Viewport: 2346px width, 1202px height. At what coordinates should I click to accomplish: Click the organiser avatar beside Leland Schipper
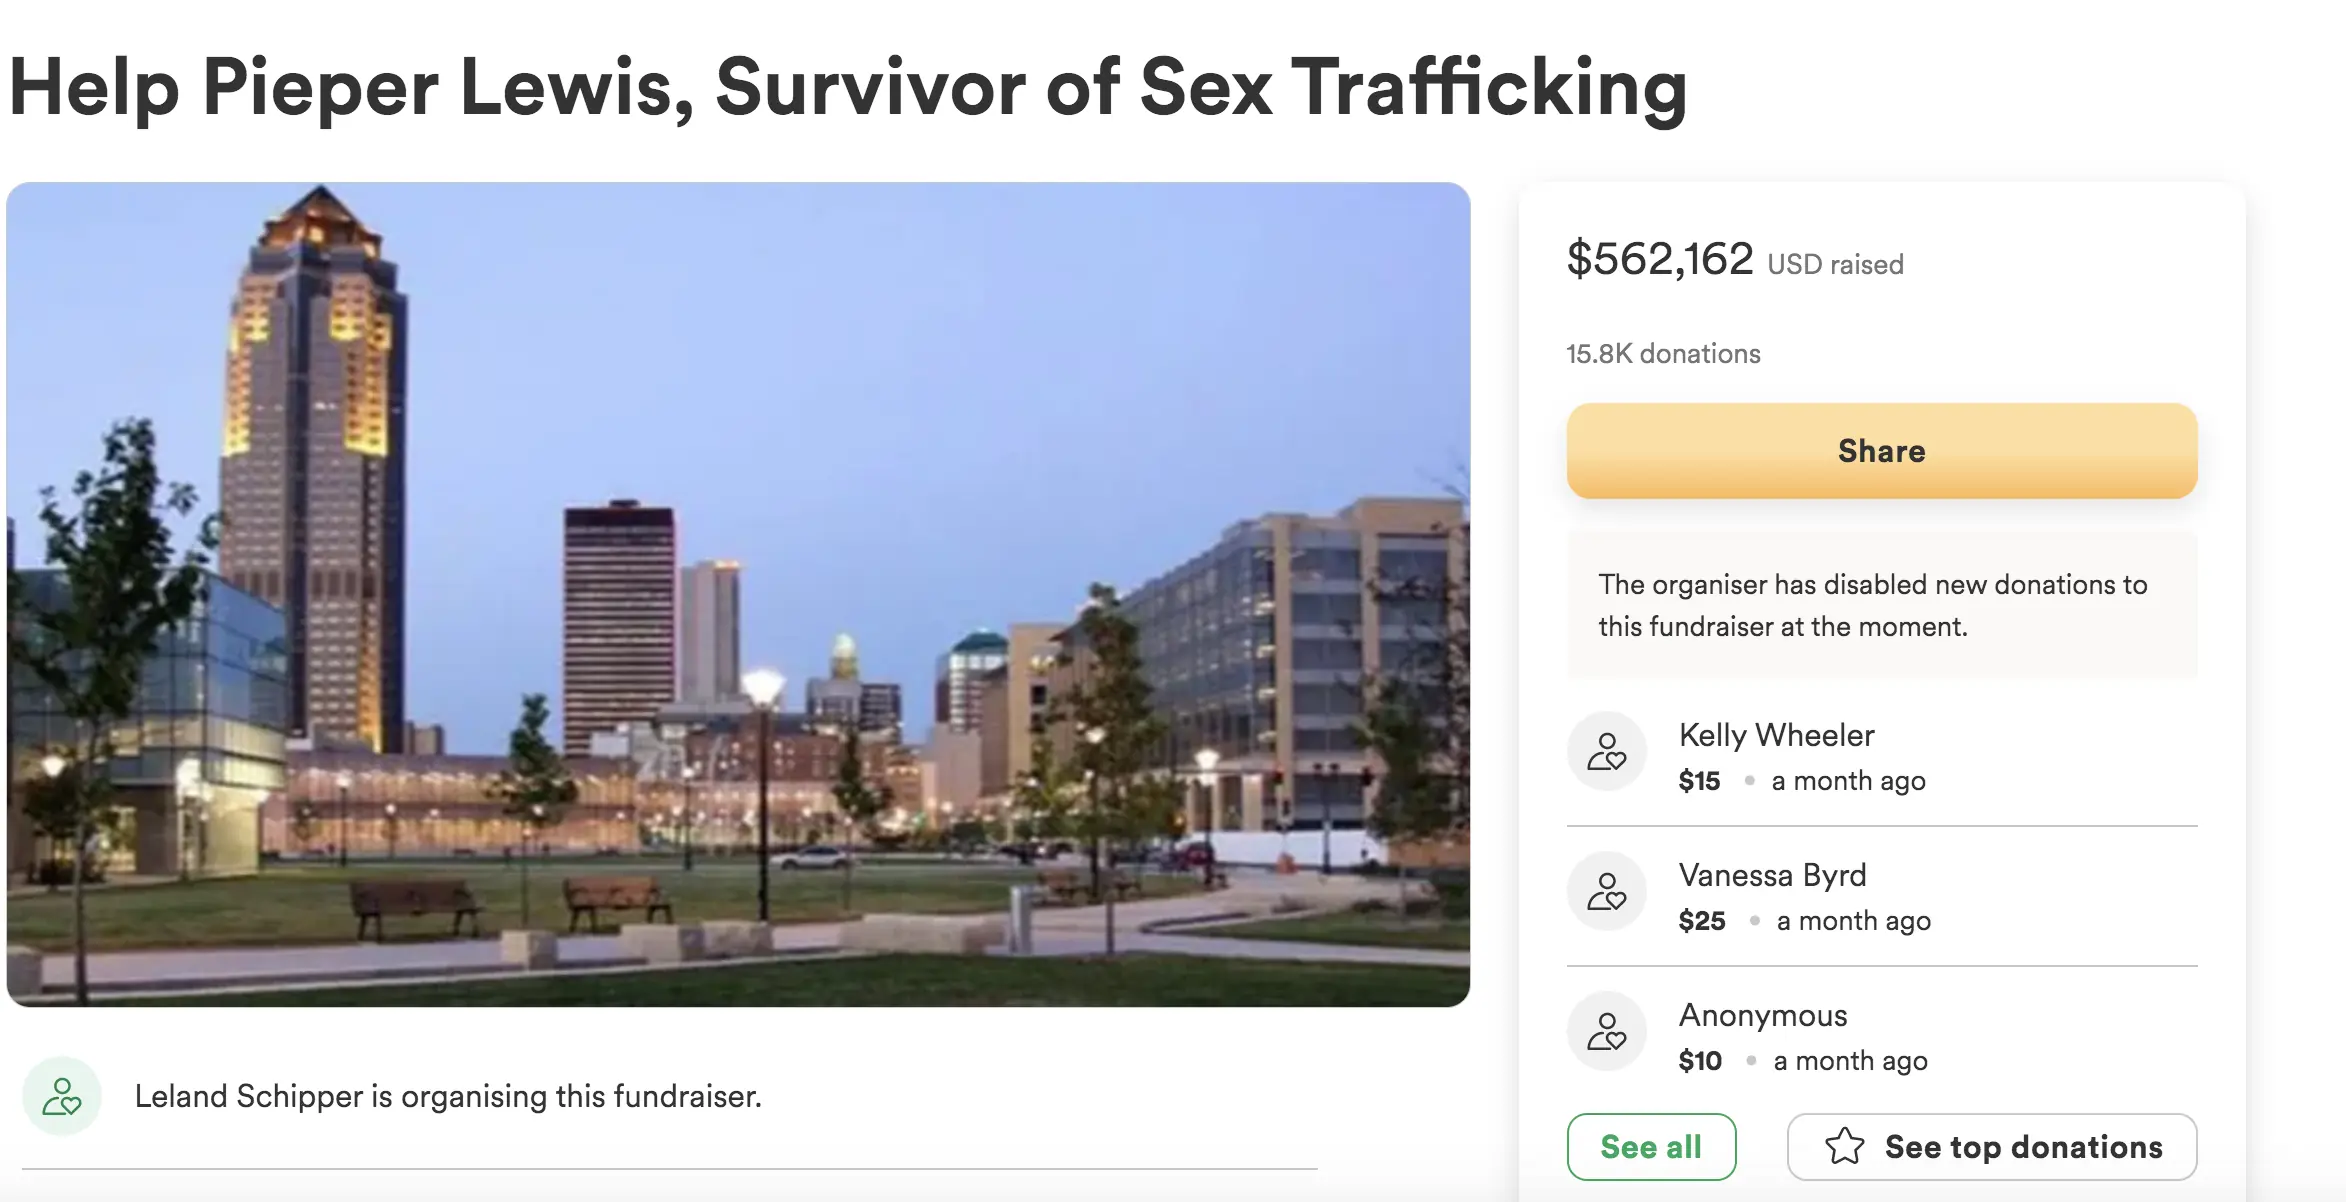pos(62,1097)
